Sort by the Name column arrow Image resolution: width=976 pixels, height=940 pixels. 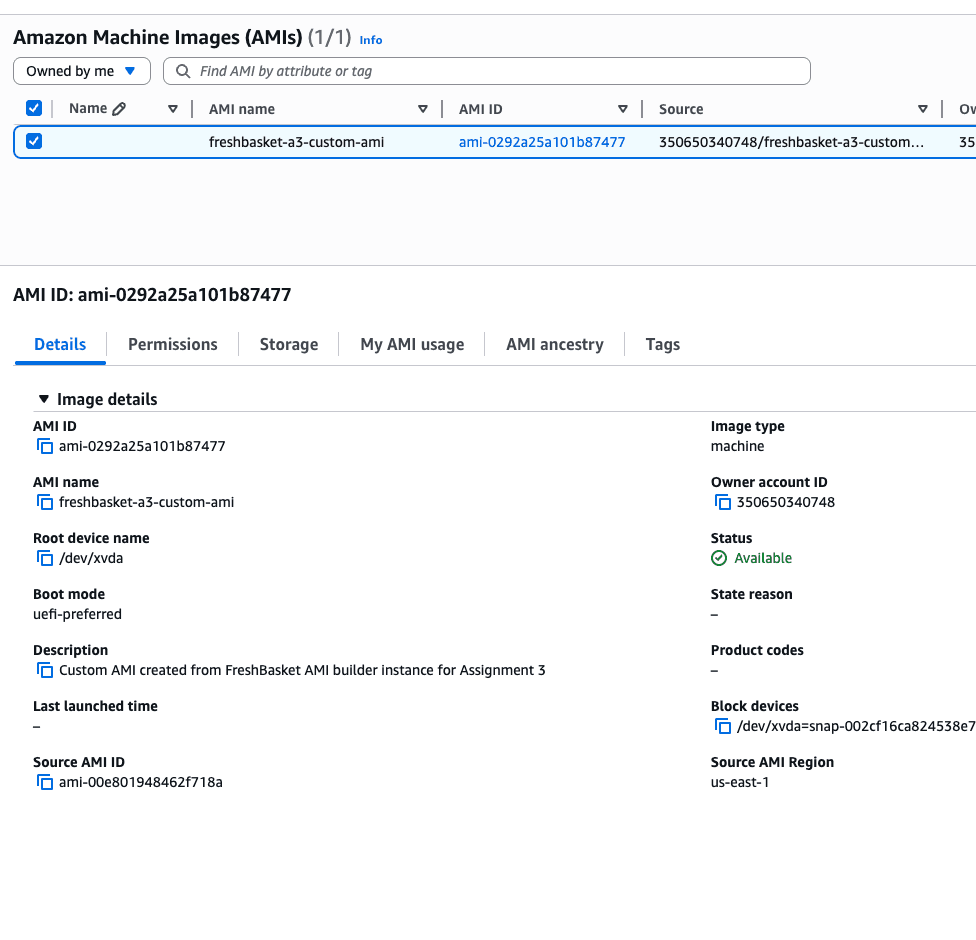click(173, 109)
